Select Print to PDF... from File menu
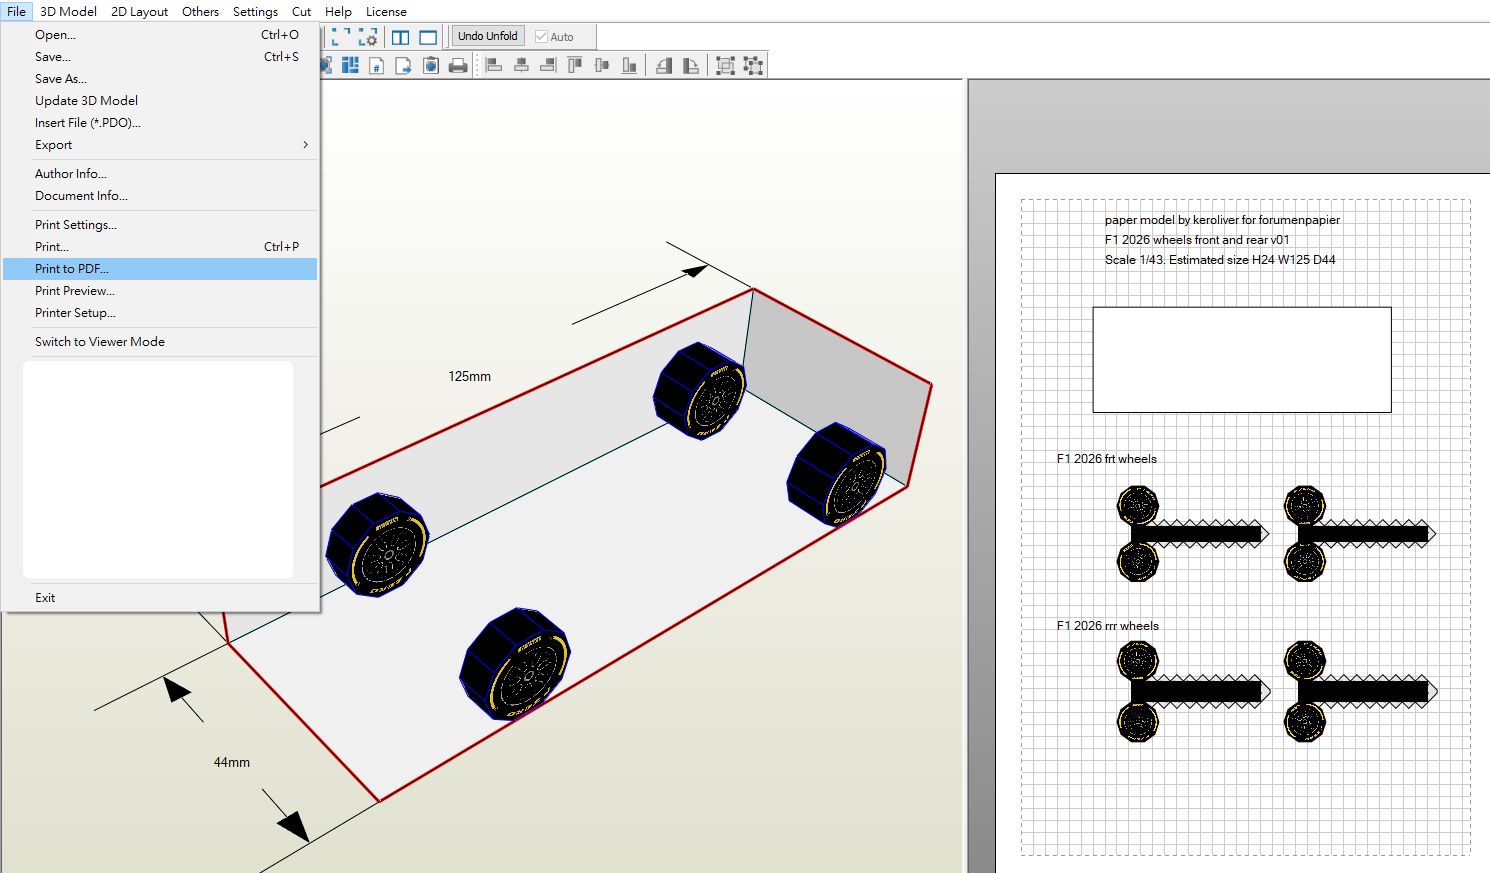1490x873 pixels. 72,269
